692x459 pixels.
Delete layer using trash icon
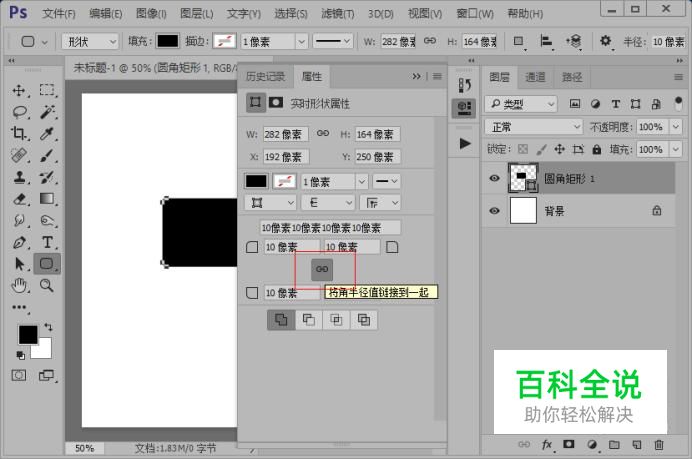pos(659,444)
